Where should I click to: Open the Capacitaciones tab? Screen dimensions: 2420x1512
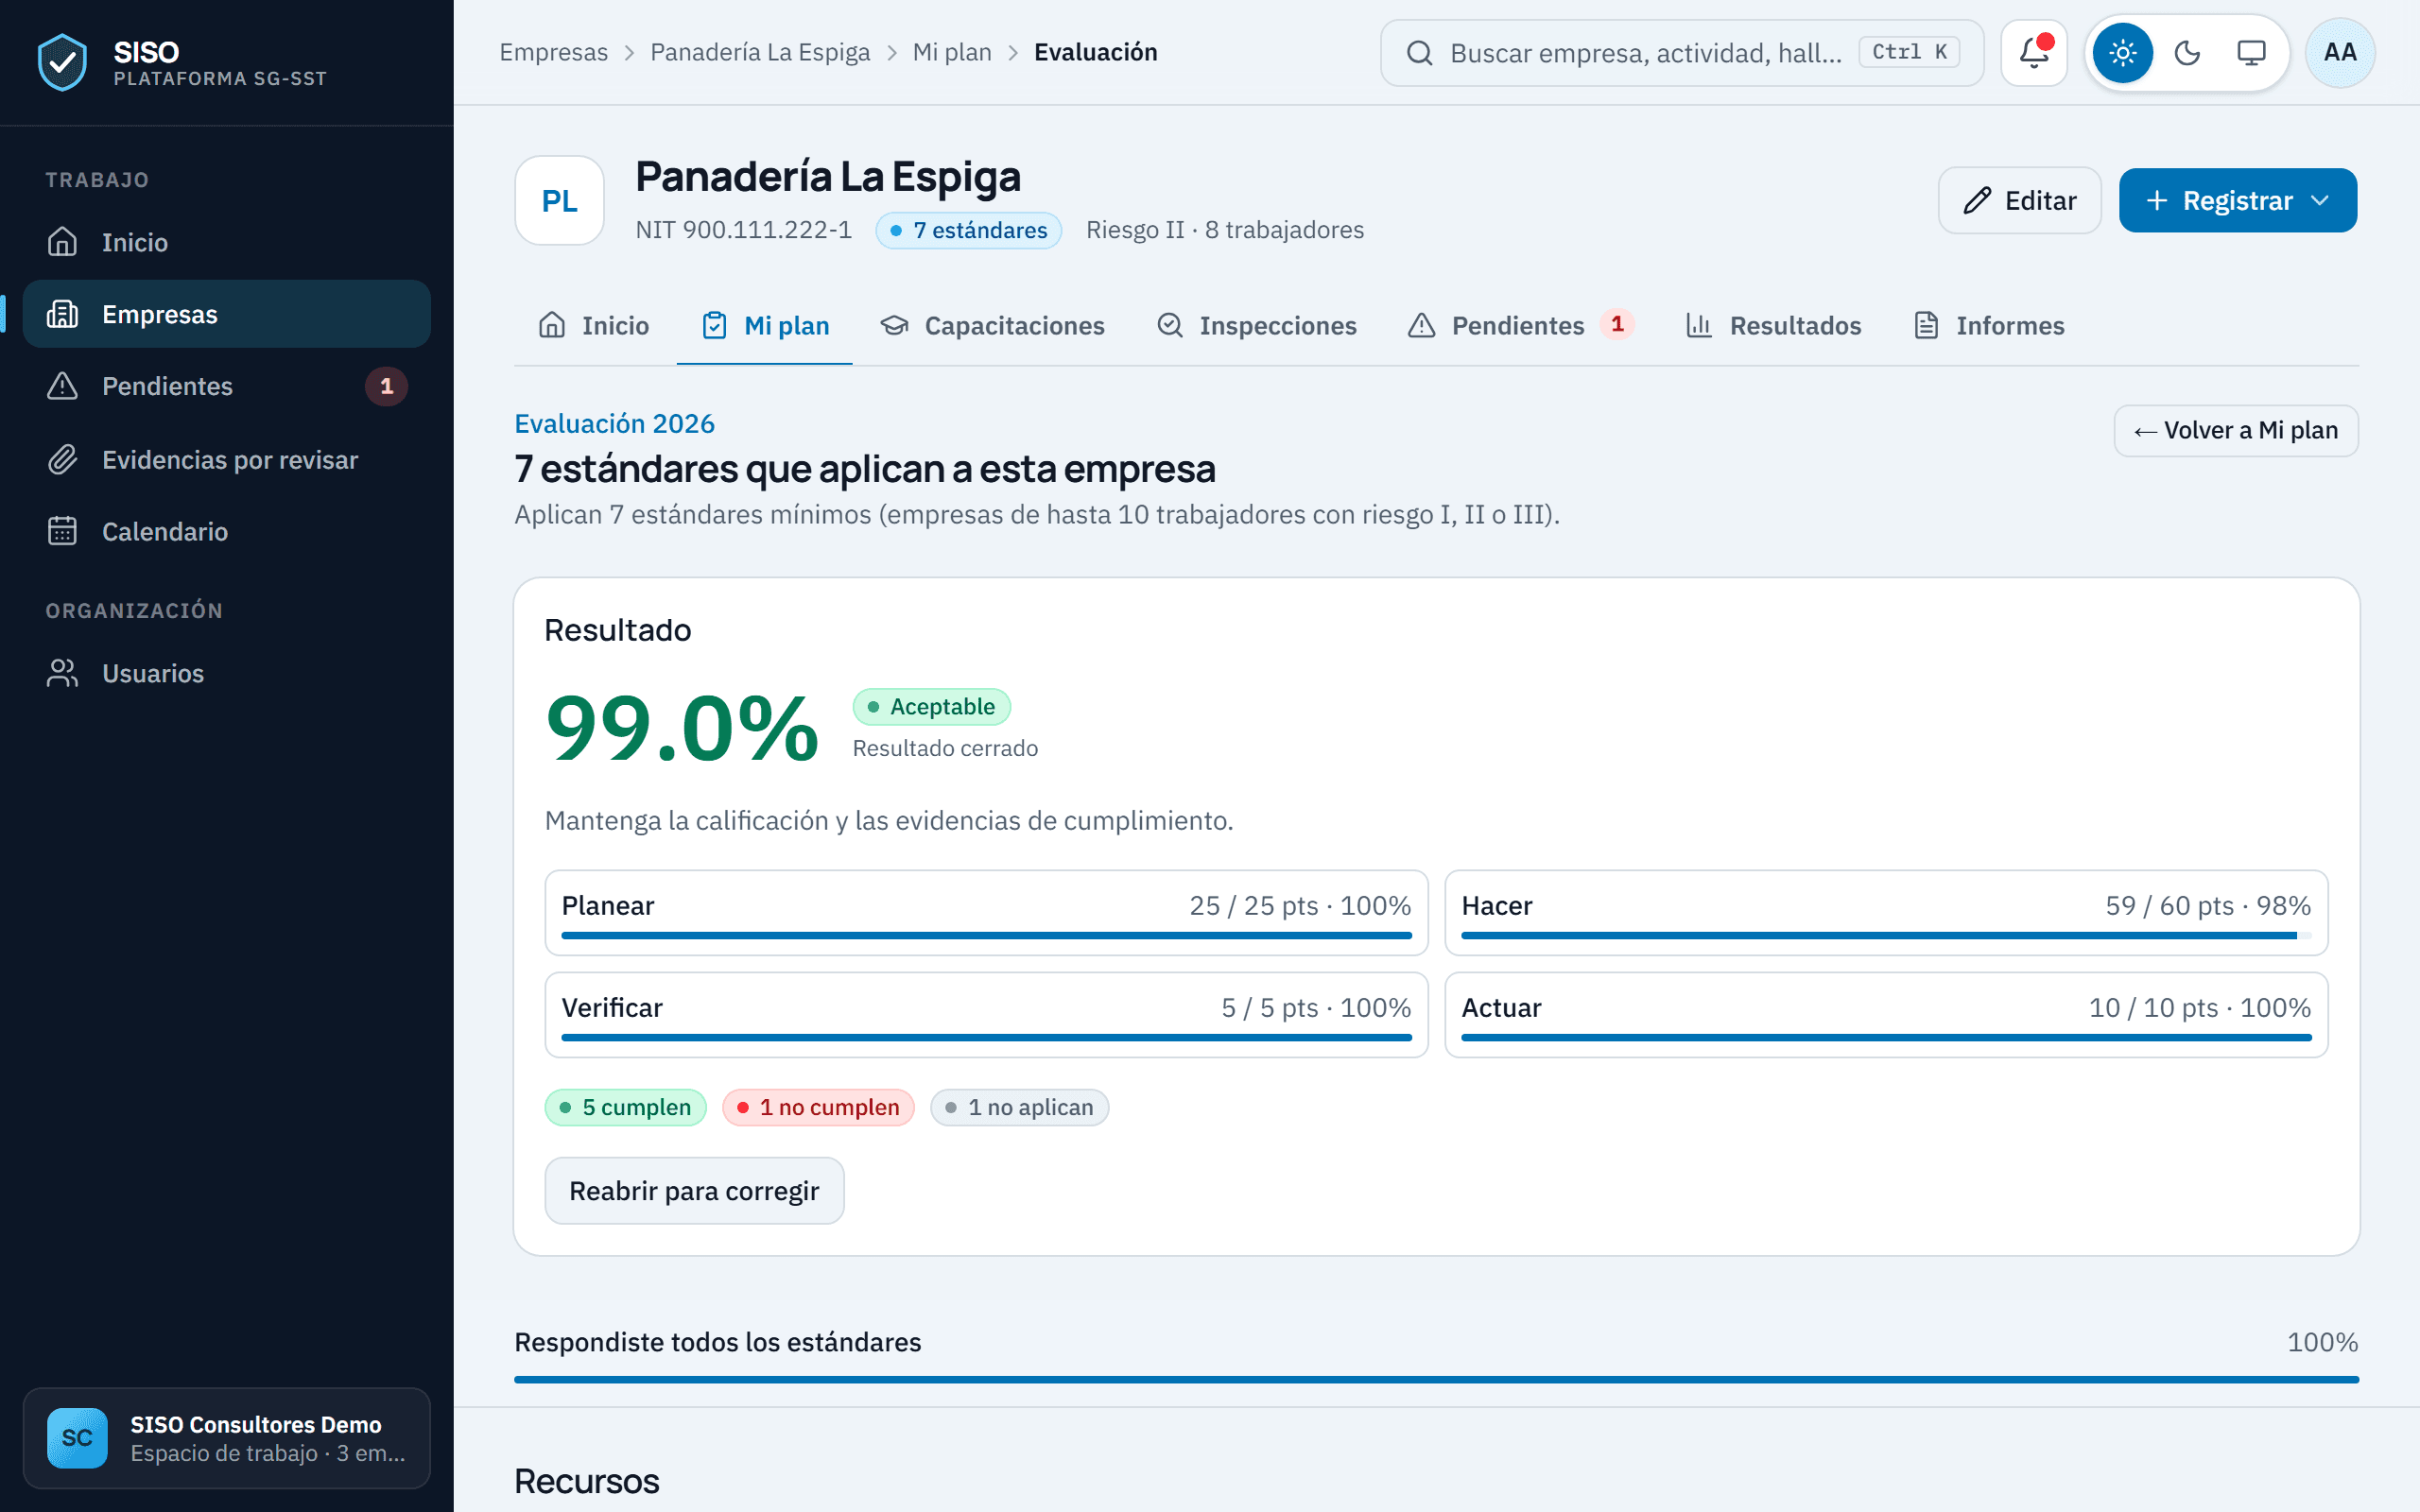[992, 325]
